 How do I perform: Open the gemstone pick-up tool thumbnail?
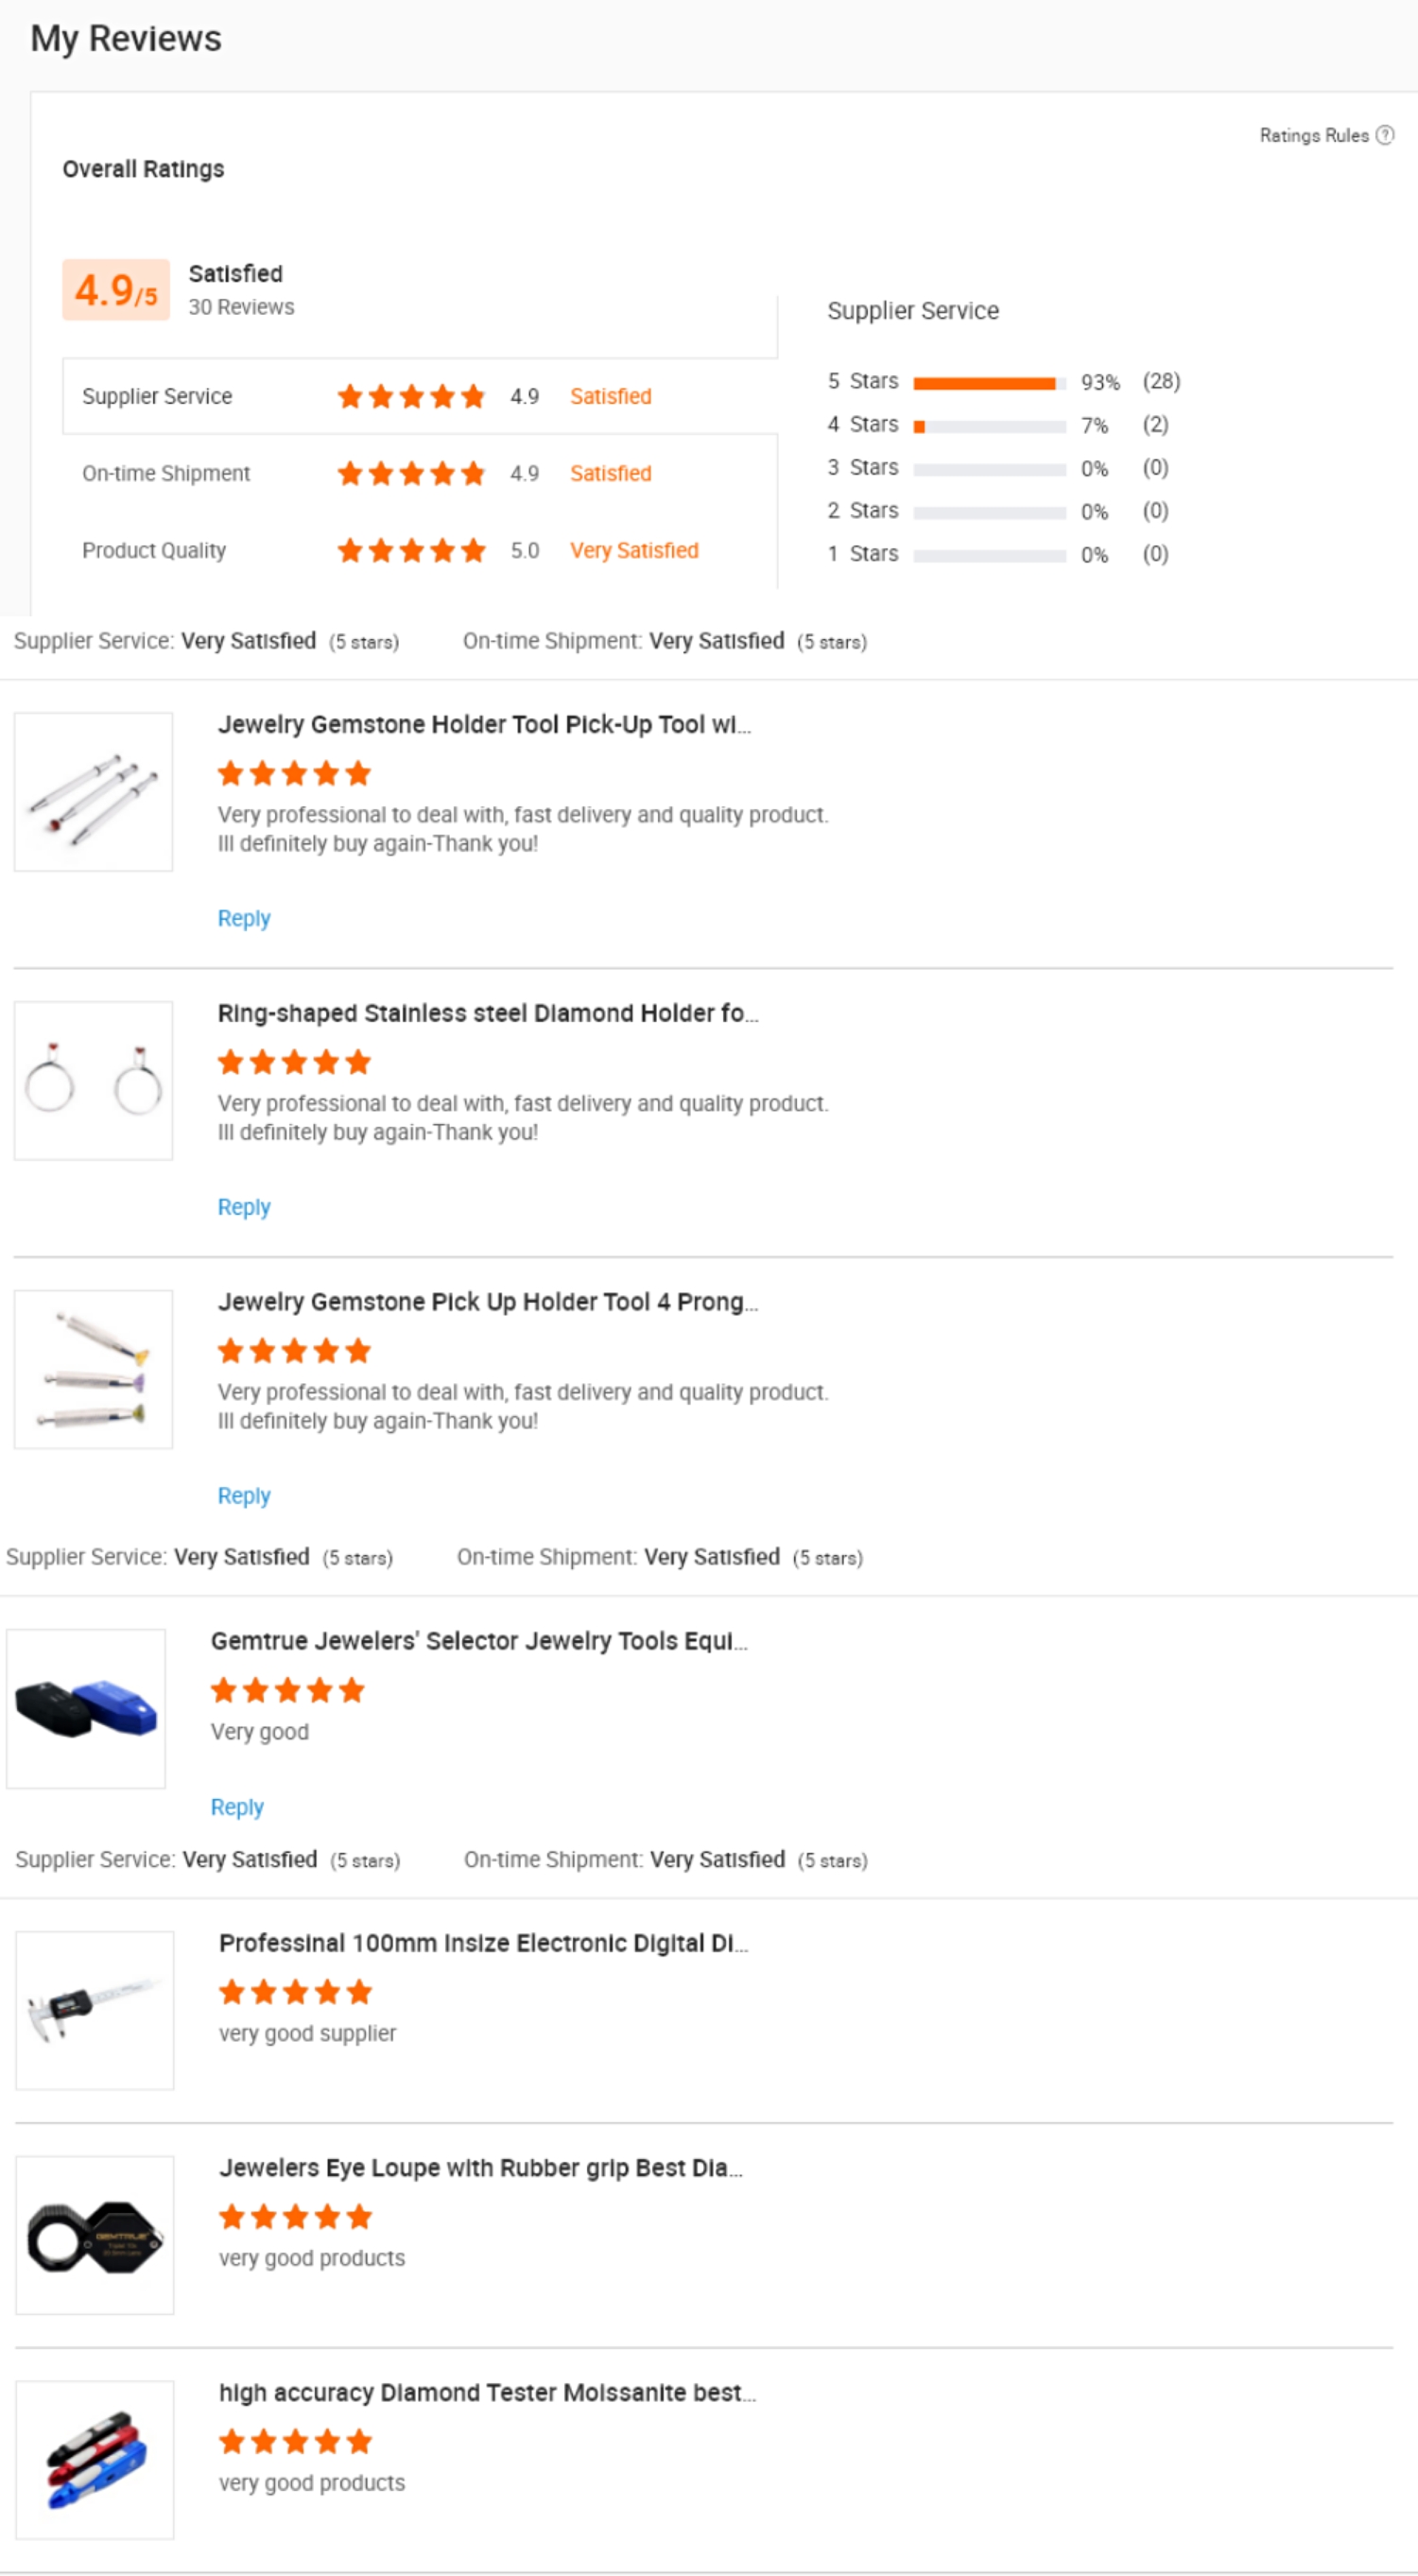(93, 792)
